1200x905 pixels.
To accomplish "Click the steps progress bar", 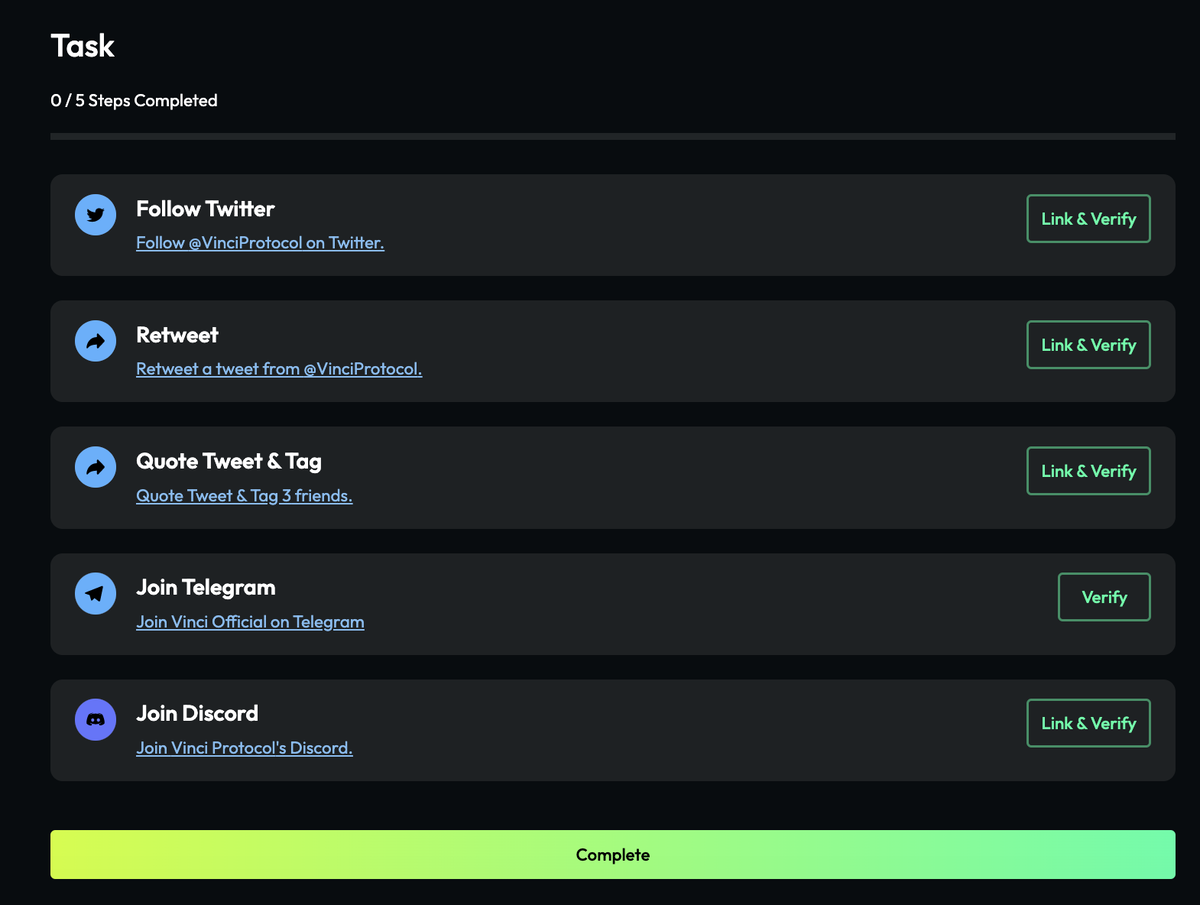I will 613,136.
